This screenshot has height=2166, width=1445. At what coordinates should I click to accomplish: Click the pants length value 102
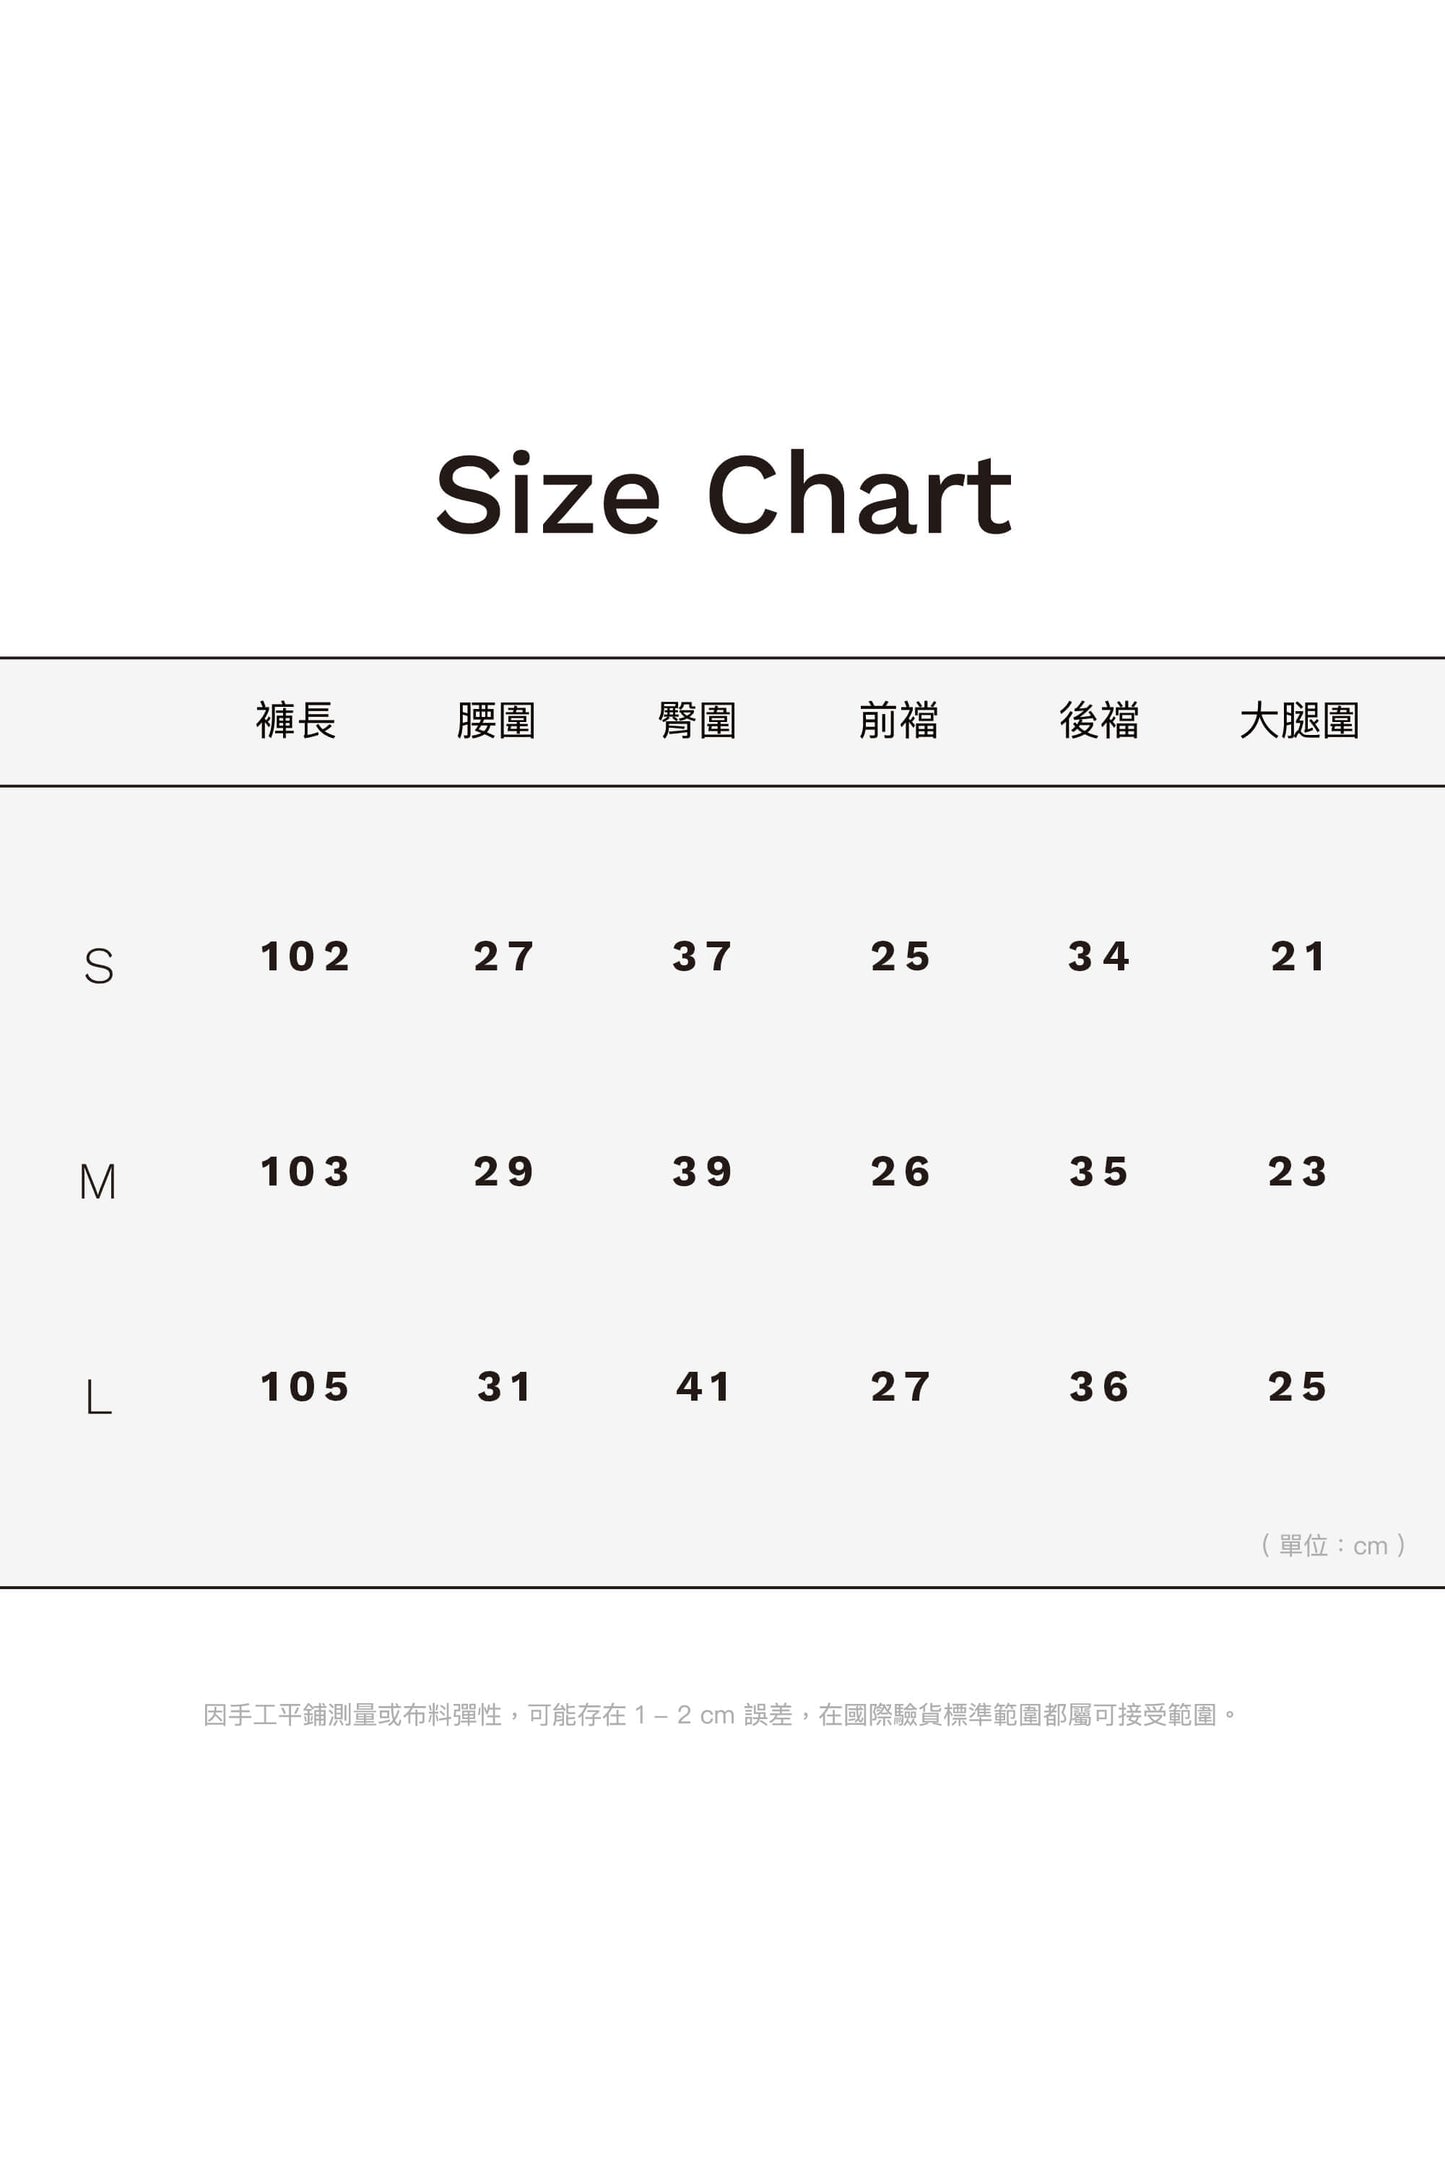(x=305, y=956)
